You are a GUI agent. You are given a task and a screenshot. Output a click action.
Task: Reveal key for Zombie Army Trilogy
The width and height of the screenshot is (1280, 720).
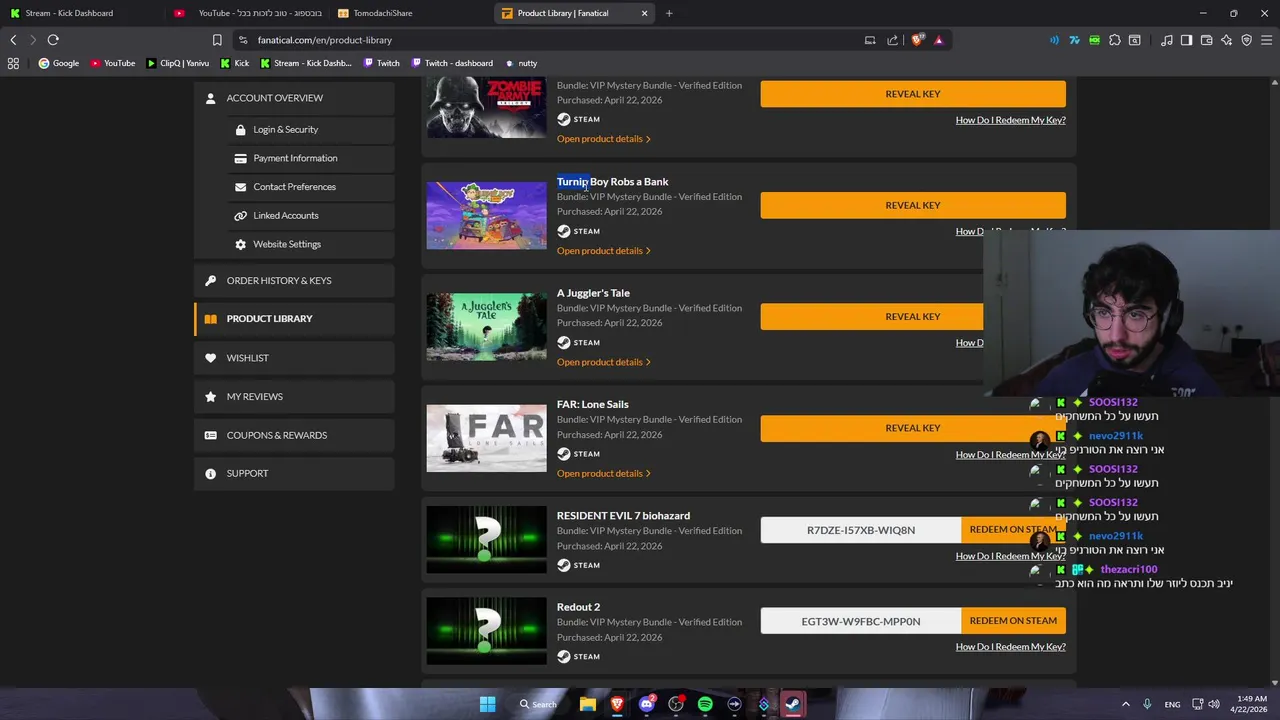point(913,94)
